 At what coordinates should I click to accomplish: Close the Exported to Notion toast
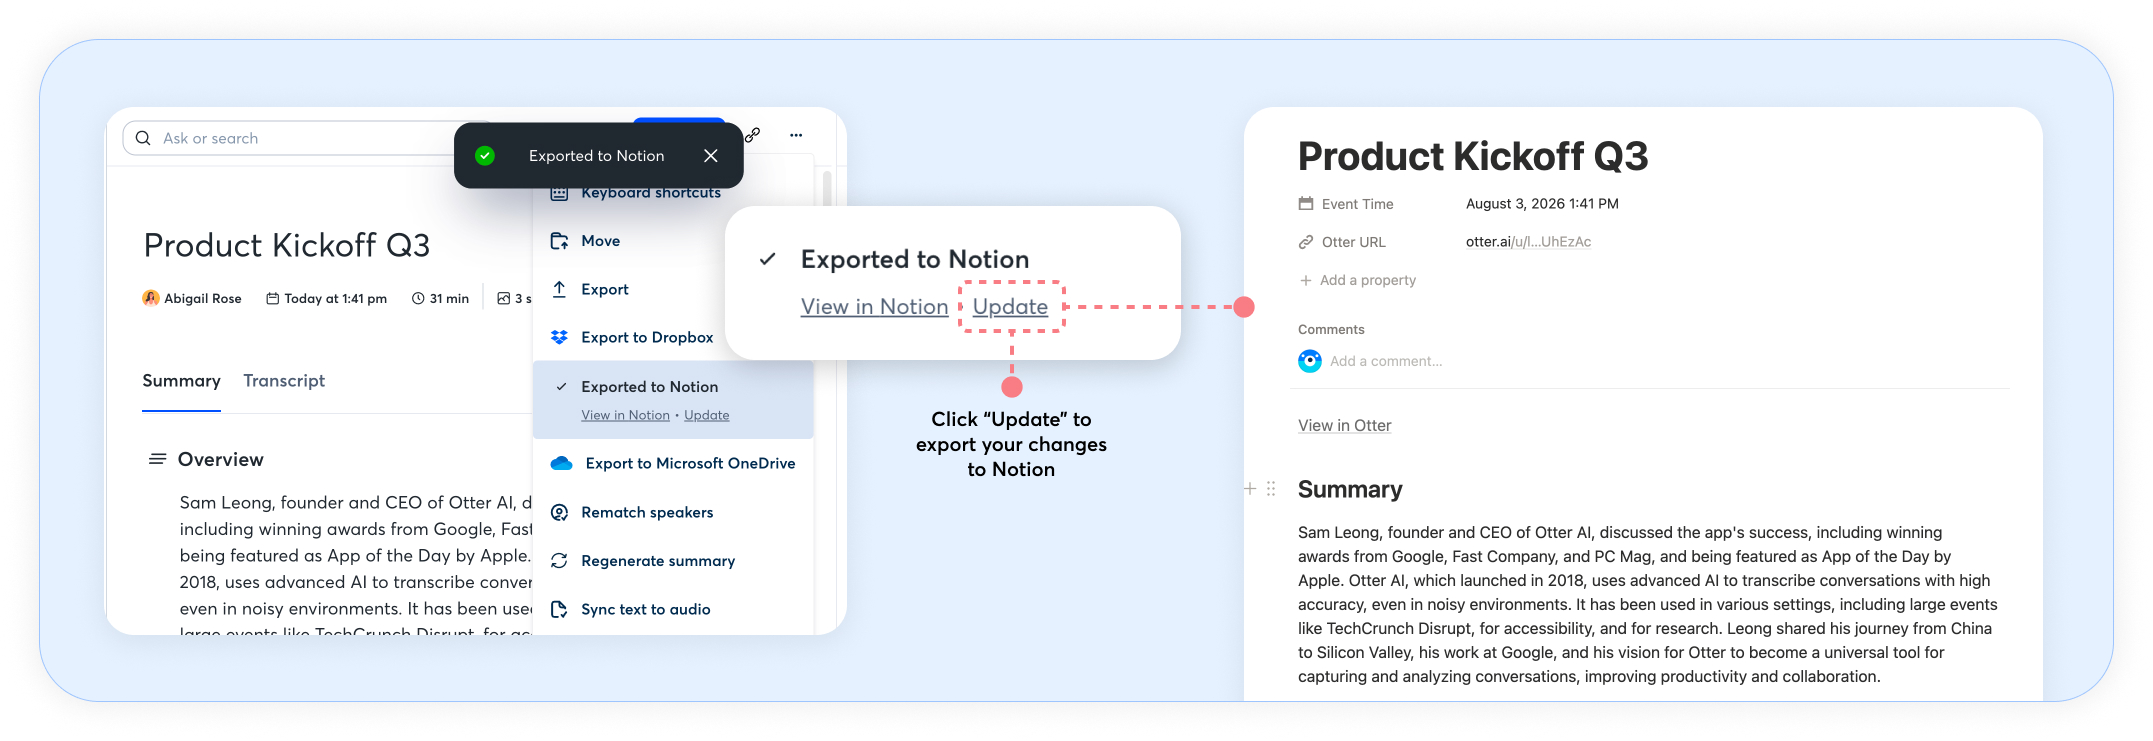[711, 156]
